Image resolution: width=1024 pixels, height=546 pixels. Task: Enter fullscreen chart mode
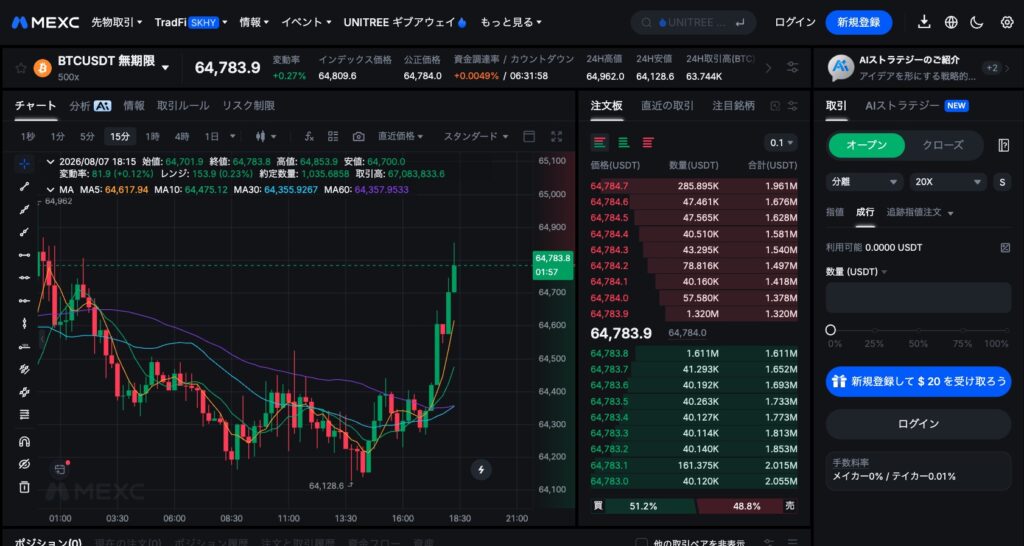(556, 136)
